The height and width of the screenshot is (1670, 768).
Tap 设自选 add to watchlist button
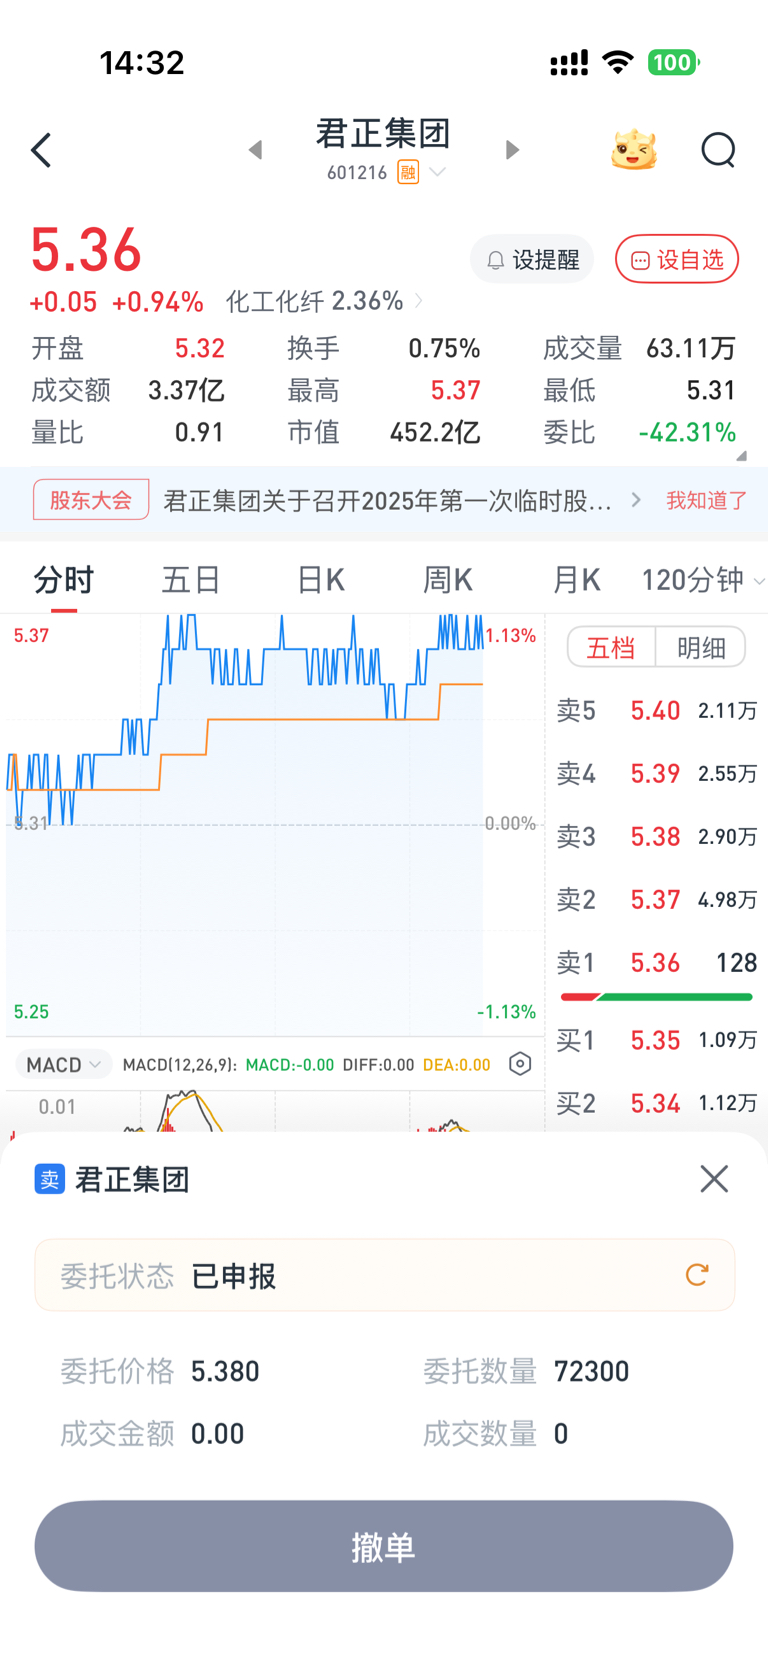coord(677,260)
